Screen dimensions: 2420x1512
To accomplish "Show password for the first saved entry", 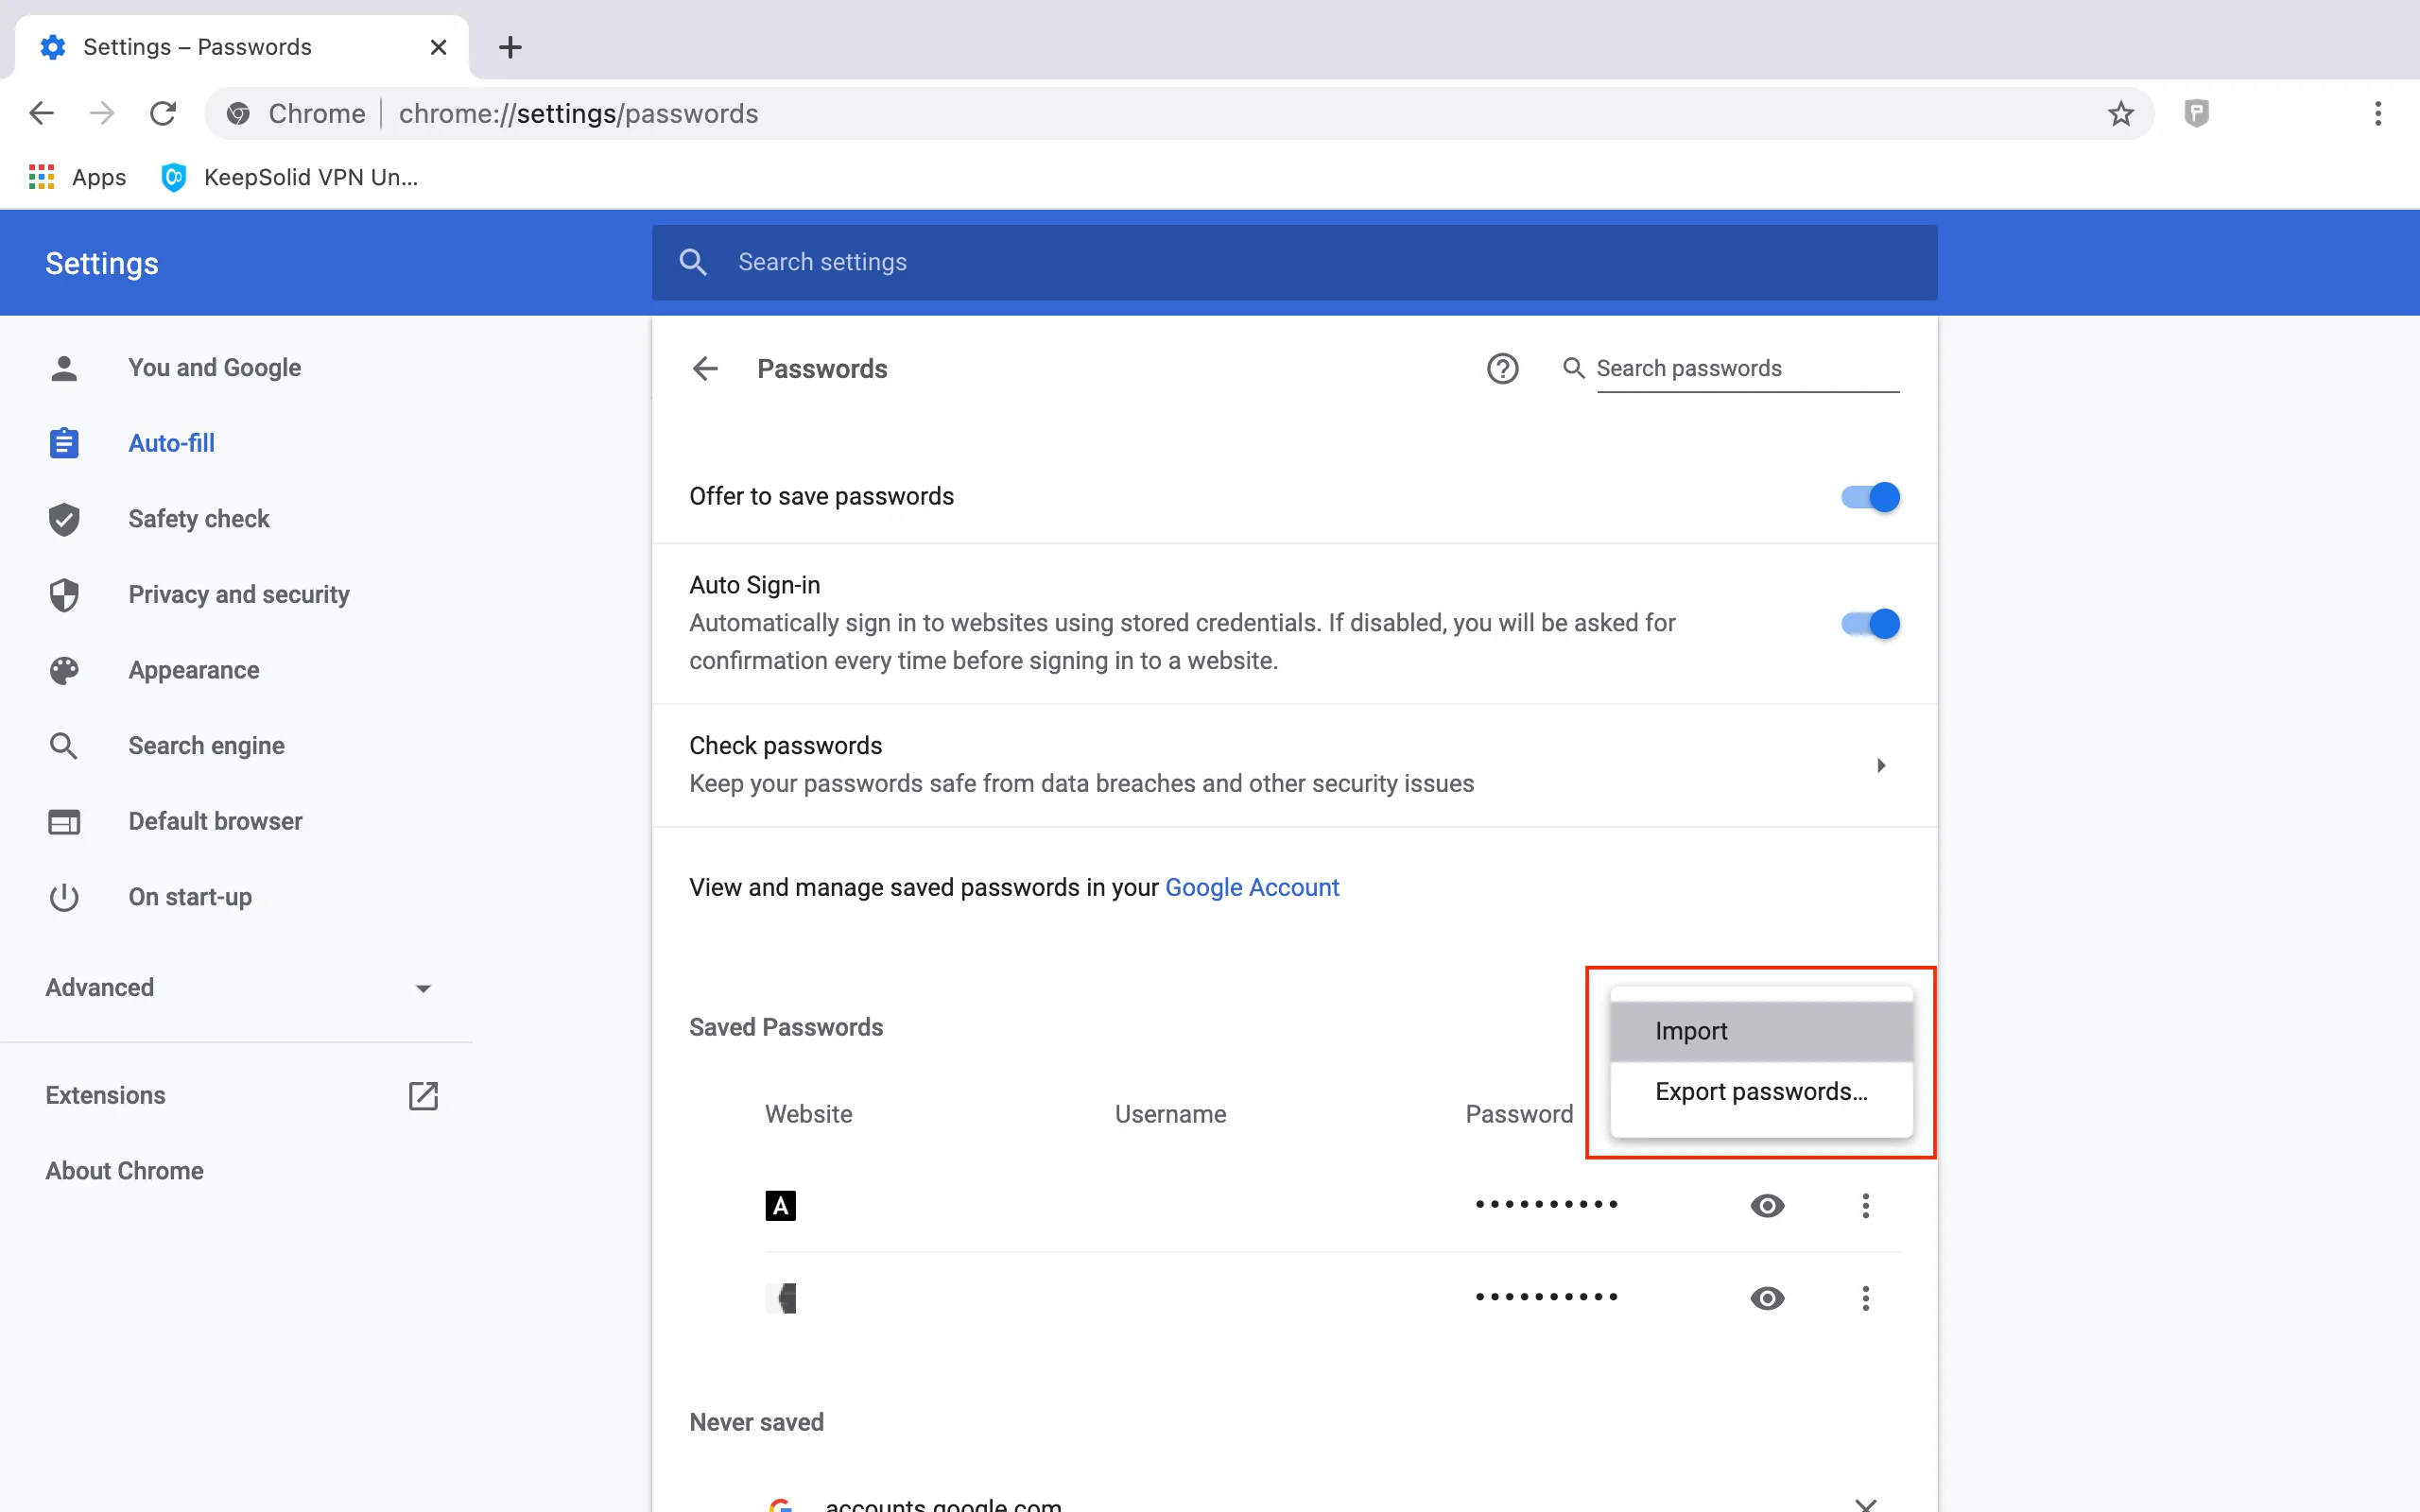I will pos(1767,1206).
